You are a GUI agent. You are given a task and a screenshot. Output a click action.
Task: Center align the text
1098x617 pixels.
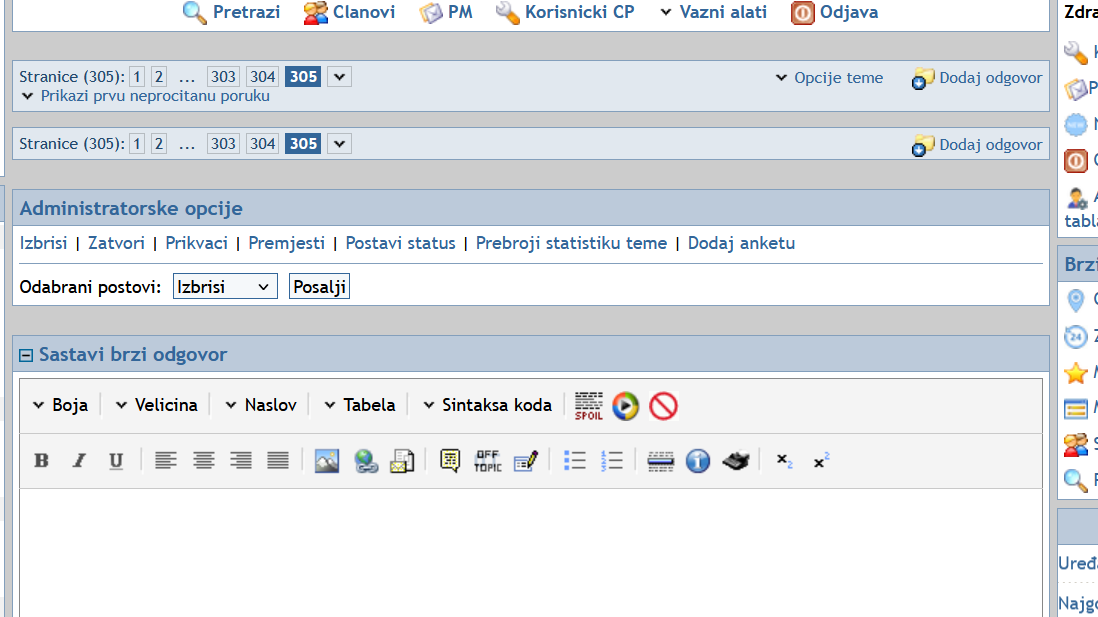click(204, 461)
